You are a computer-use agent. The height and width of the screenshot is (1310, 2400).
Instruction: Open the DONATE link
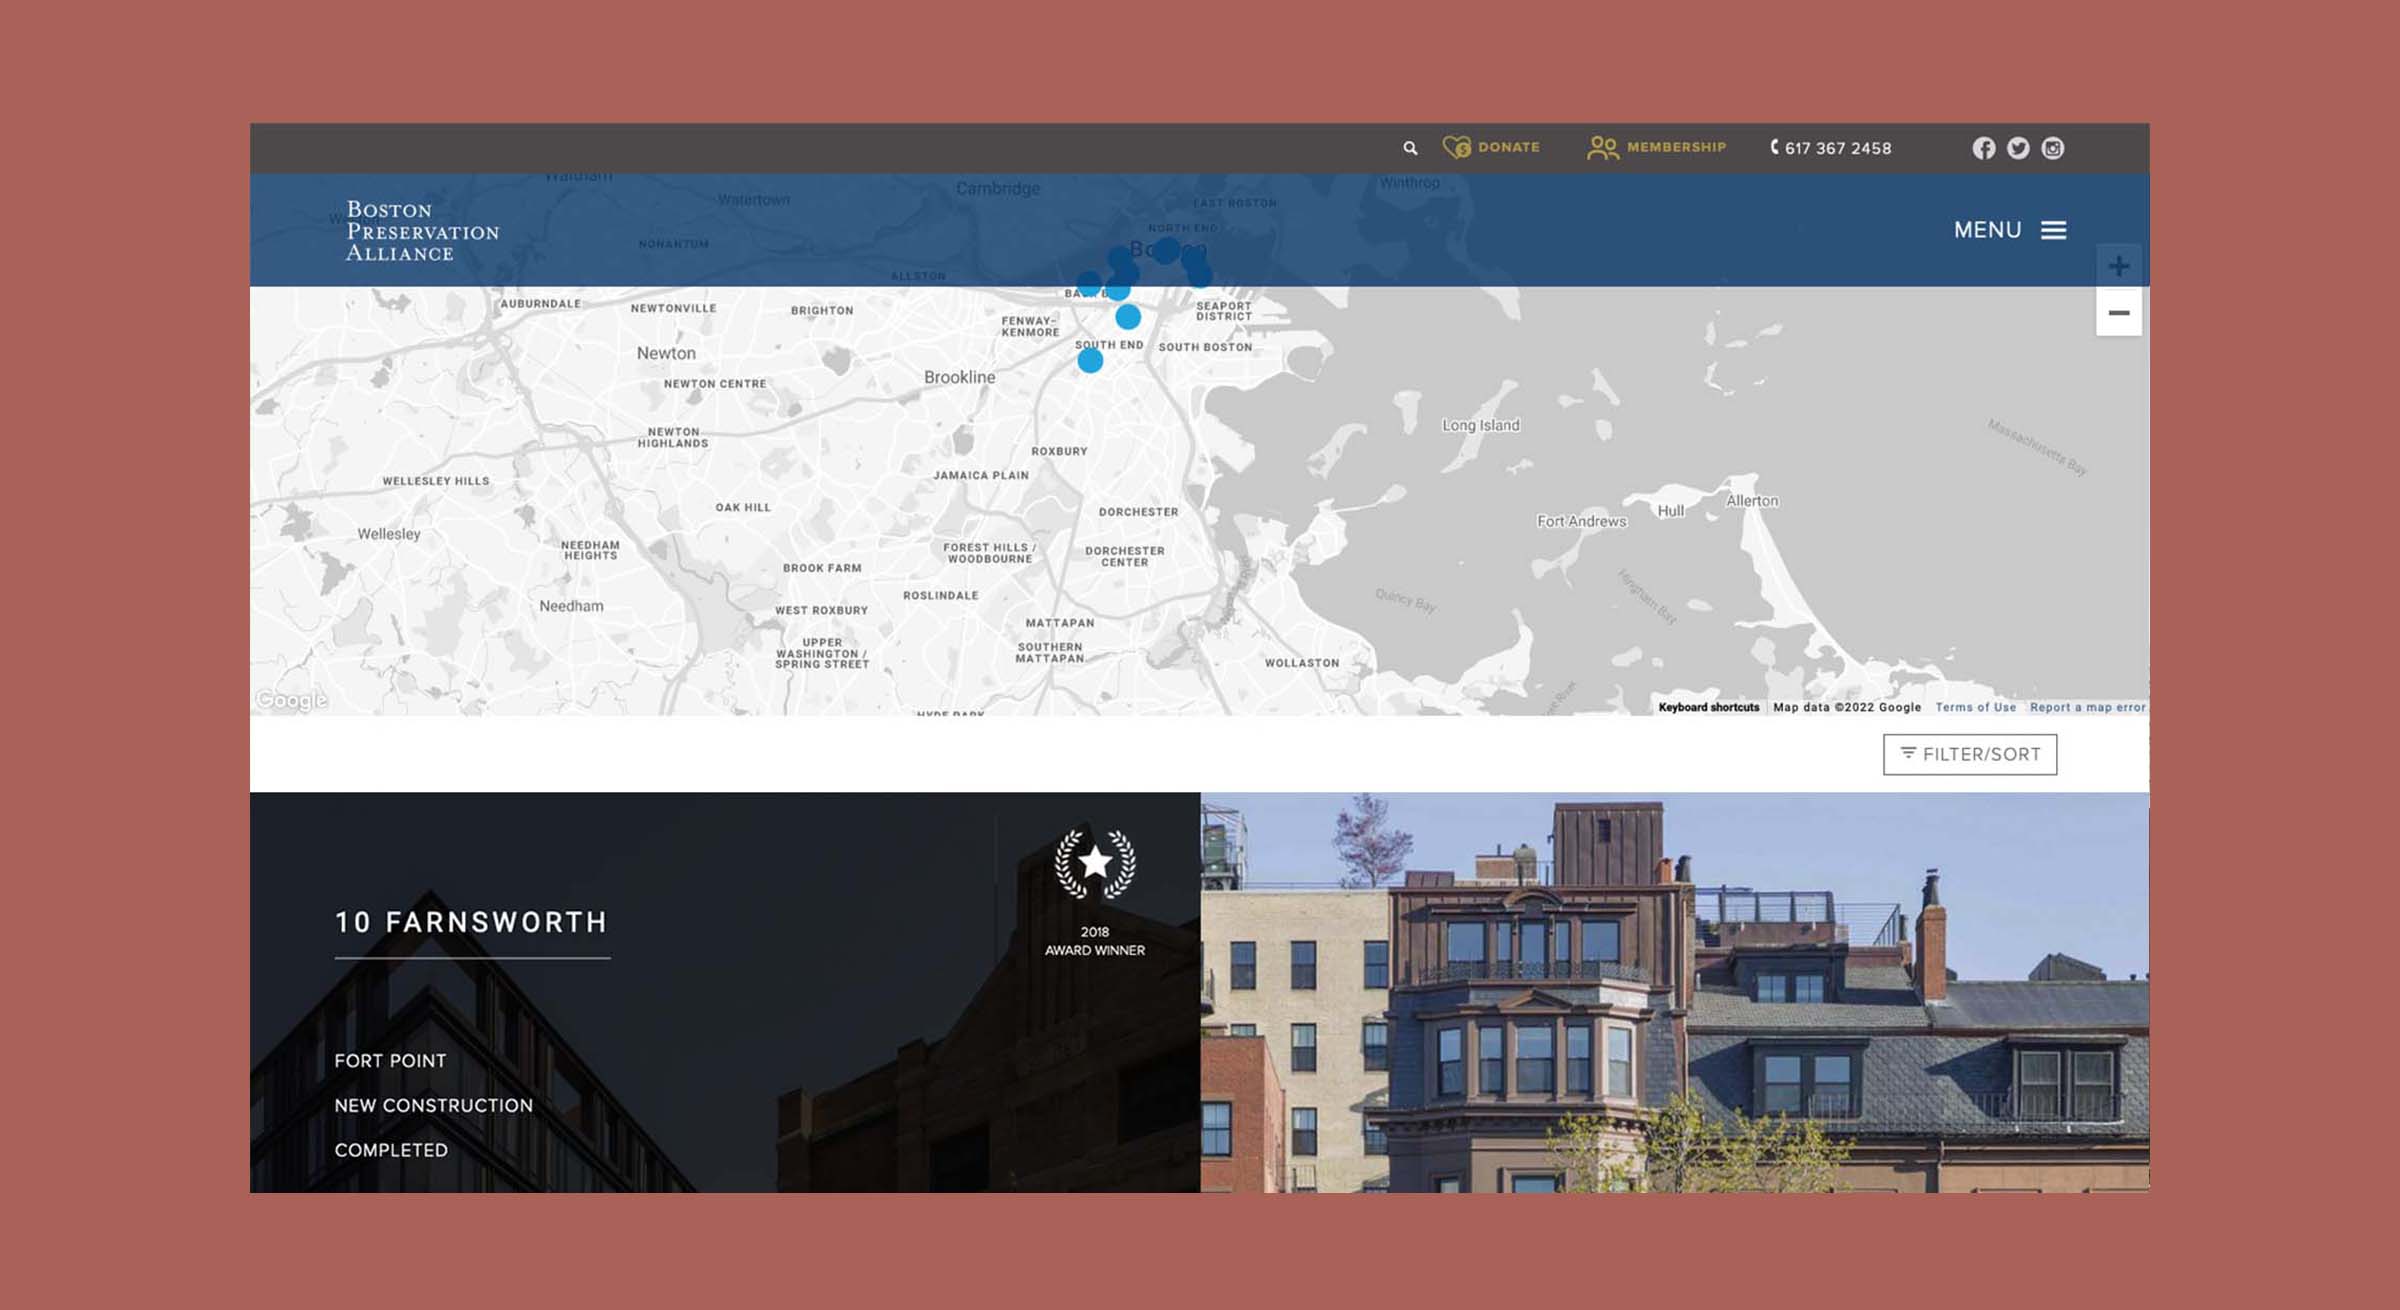[x=1508, y=147]
